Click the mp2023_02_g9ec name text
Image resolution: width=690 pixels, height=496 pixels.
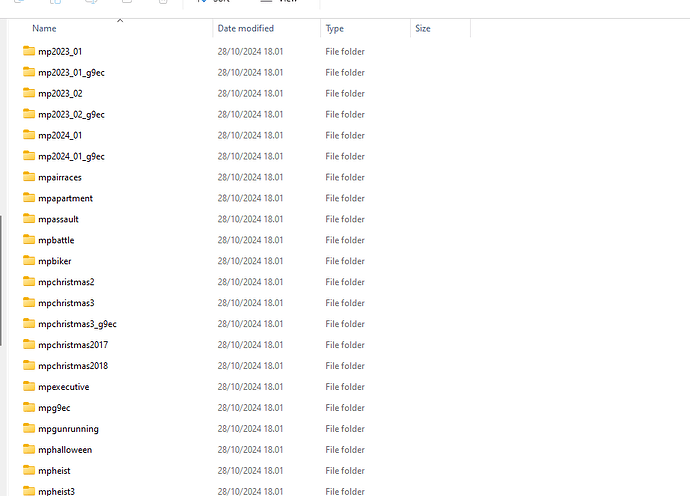click(x=71, y=114)
